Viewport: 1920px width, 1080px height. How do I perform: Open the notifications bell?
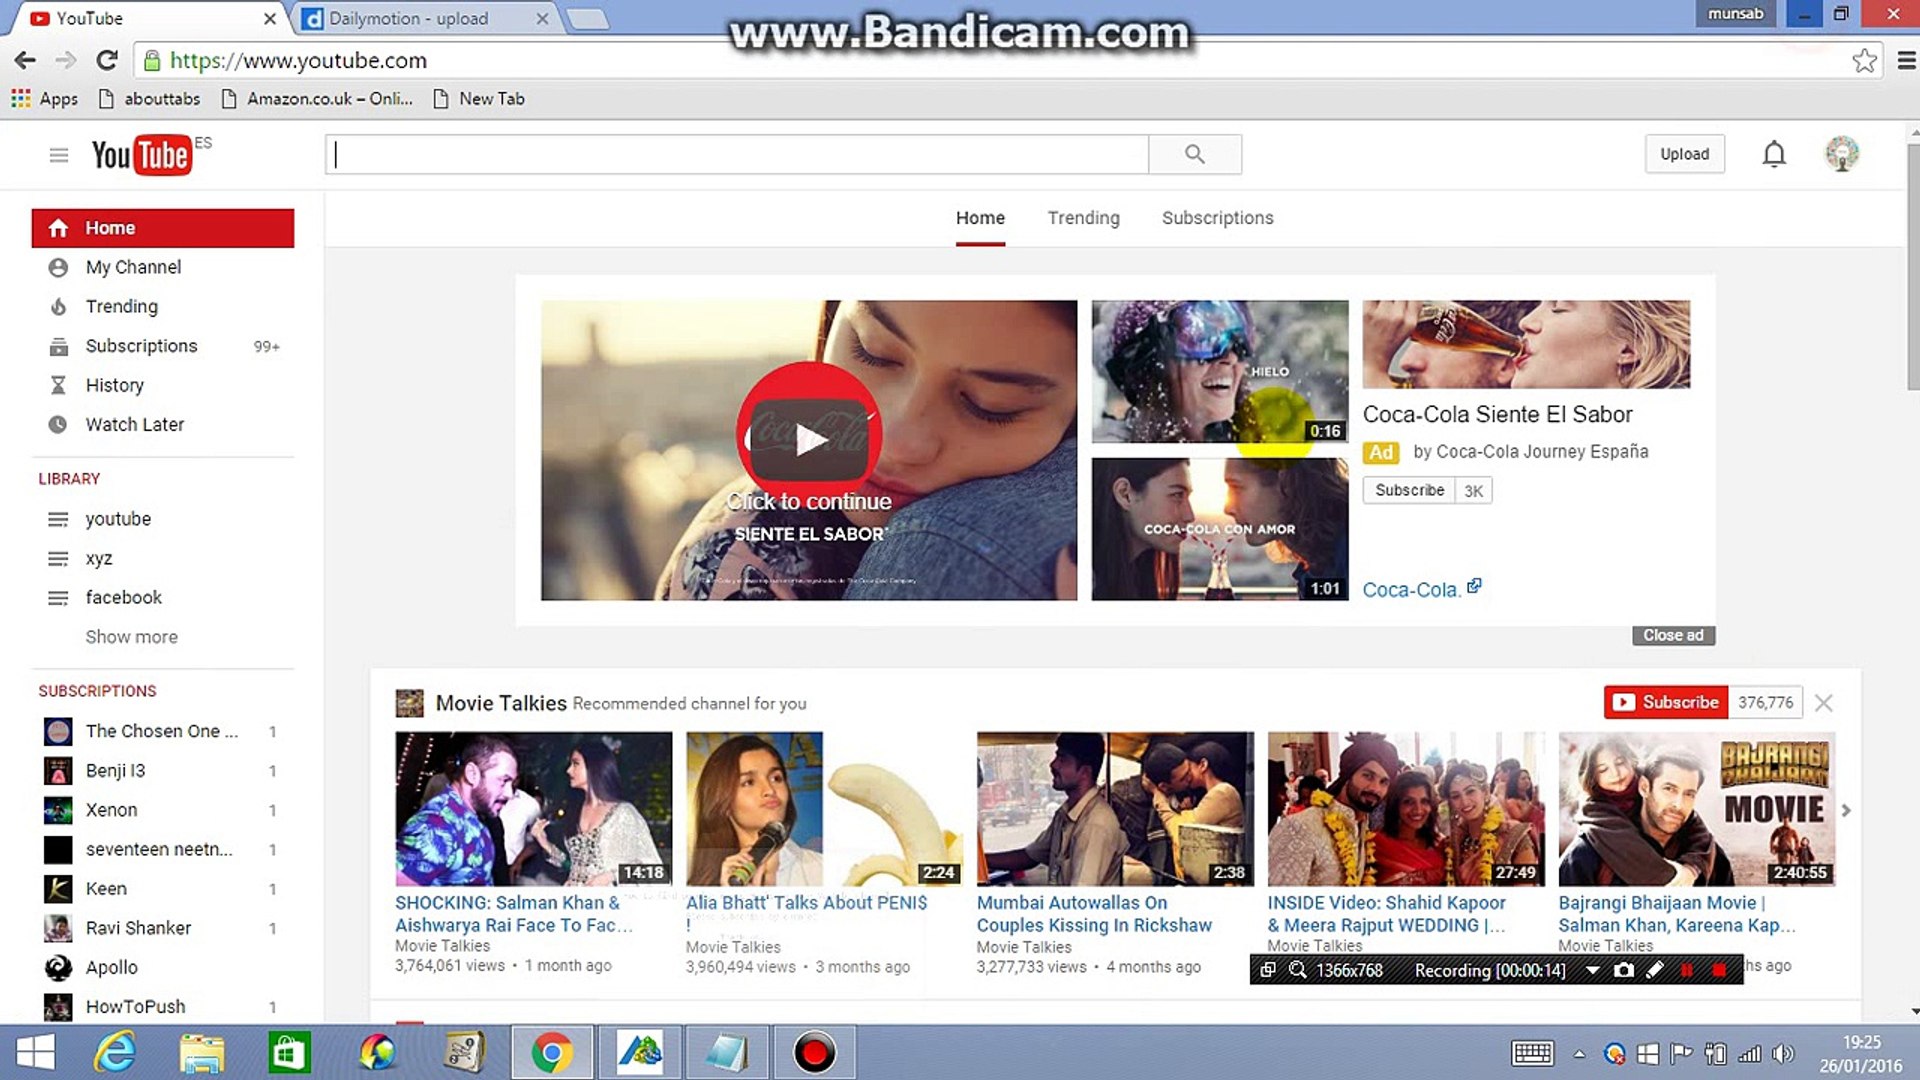pos(1773,154)
